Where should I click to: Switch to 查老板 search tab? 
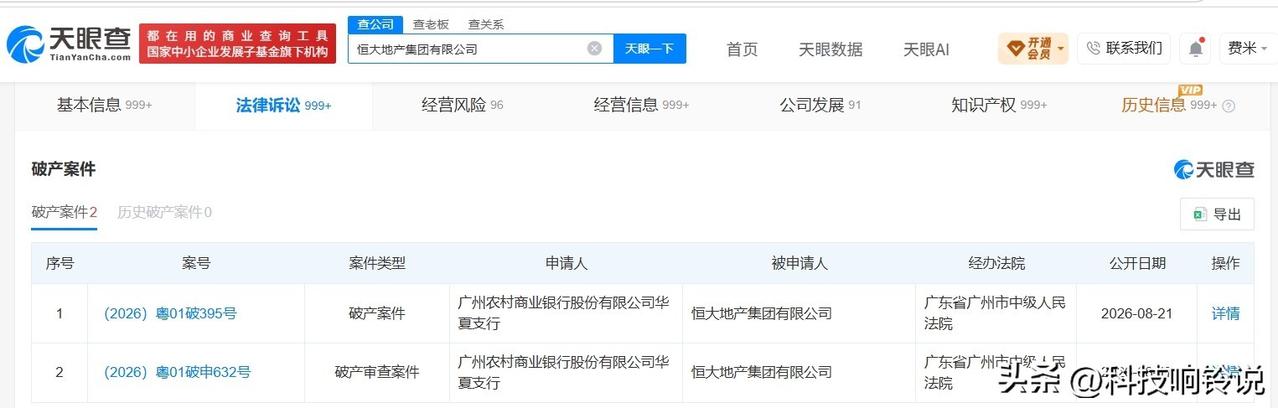431,24
